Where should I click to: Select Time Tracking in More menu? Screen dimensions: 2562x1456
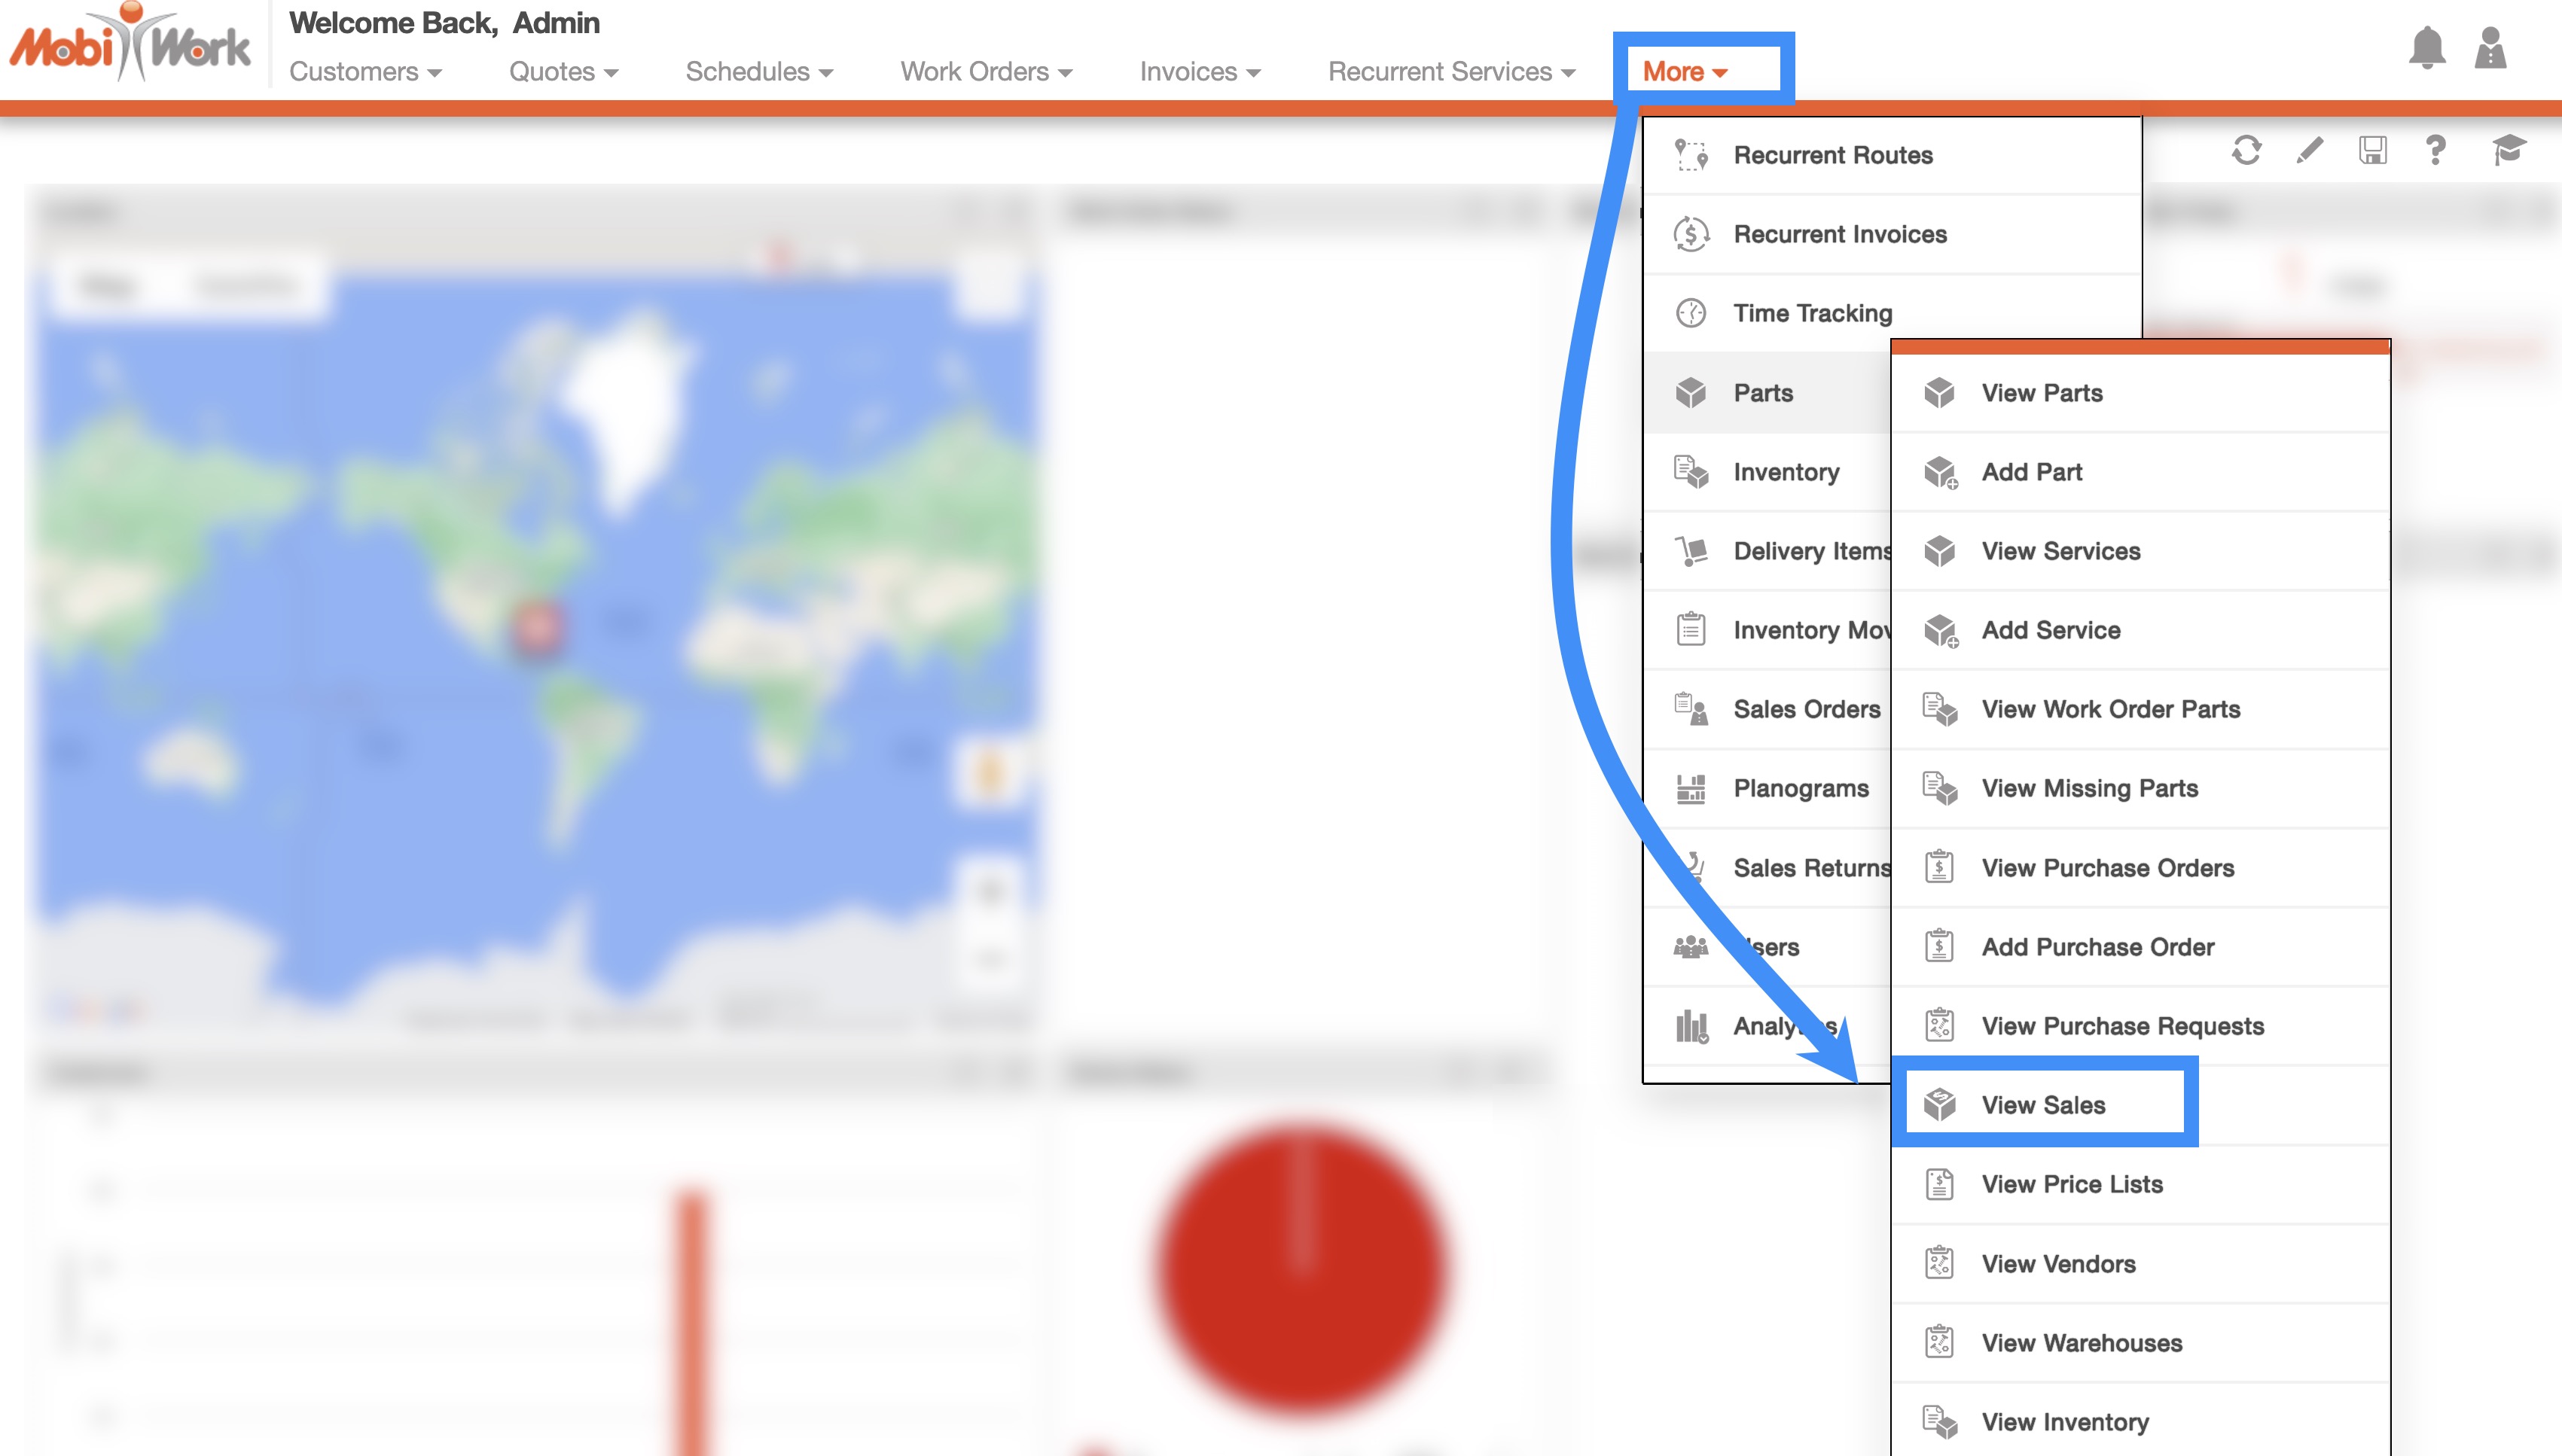tap(1812, 313)
